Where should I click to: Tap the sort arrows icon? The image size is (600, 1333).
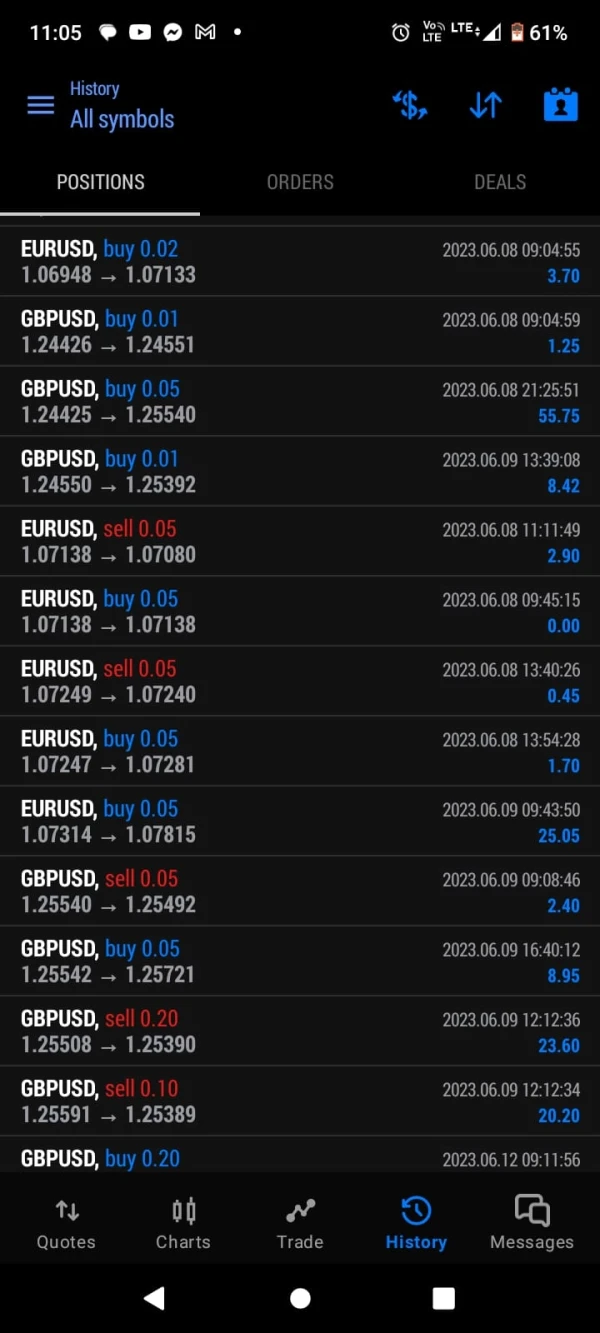pyautogui.click(x=485, y=105)
